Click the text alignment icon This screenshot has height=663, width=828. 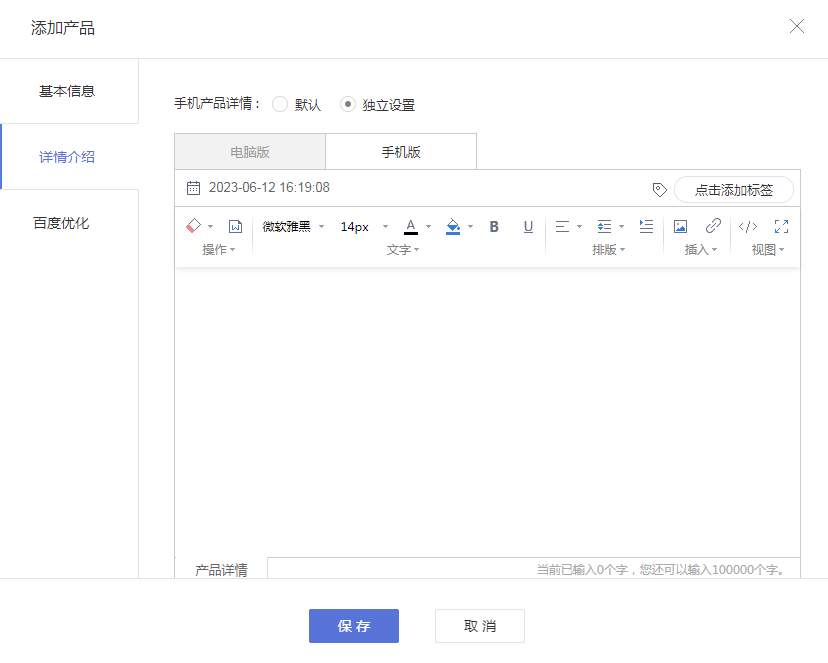click(x=562, y=226)
